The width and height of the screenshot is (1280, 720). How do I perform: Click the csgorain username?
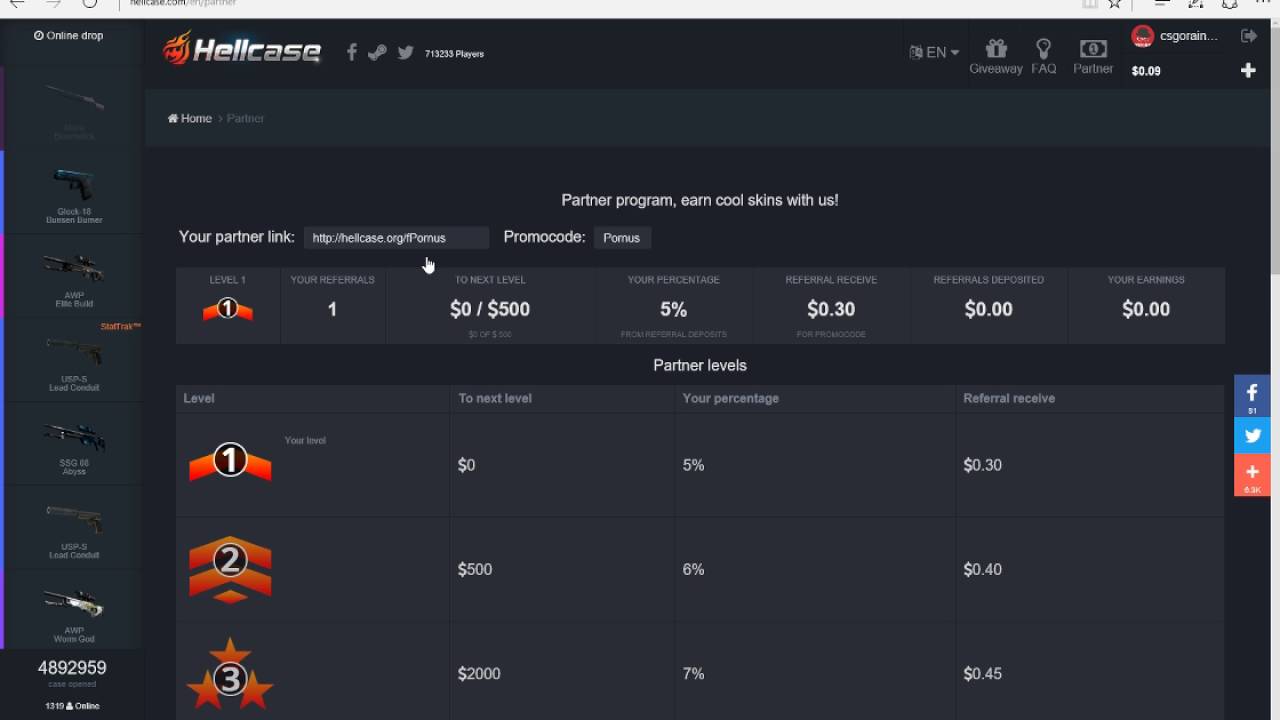(x=1189, y=36)
